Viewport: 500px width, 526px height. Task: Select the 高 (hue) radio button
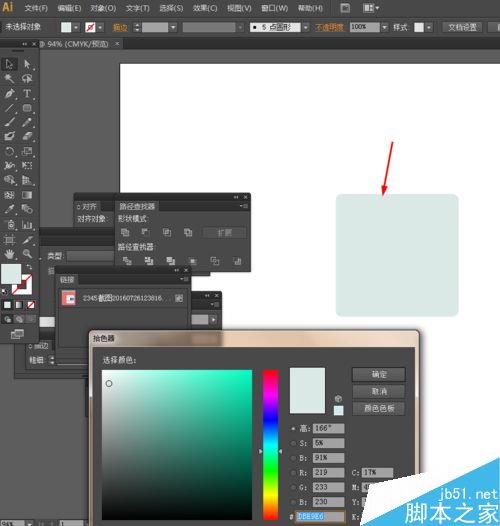(293, 428)
